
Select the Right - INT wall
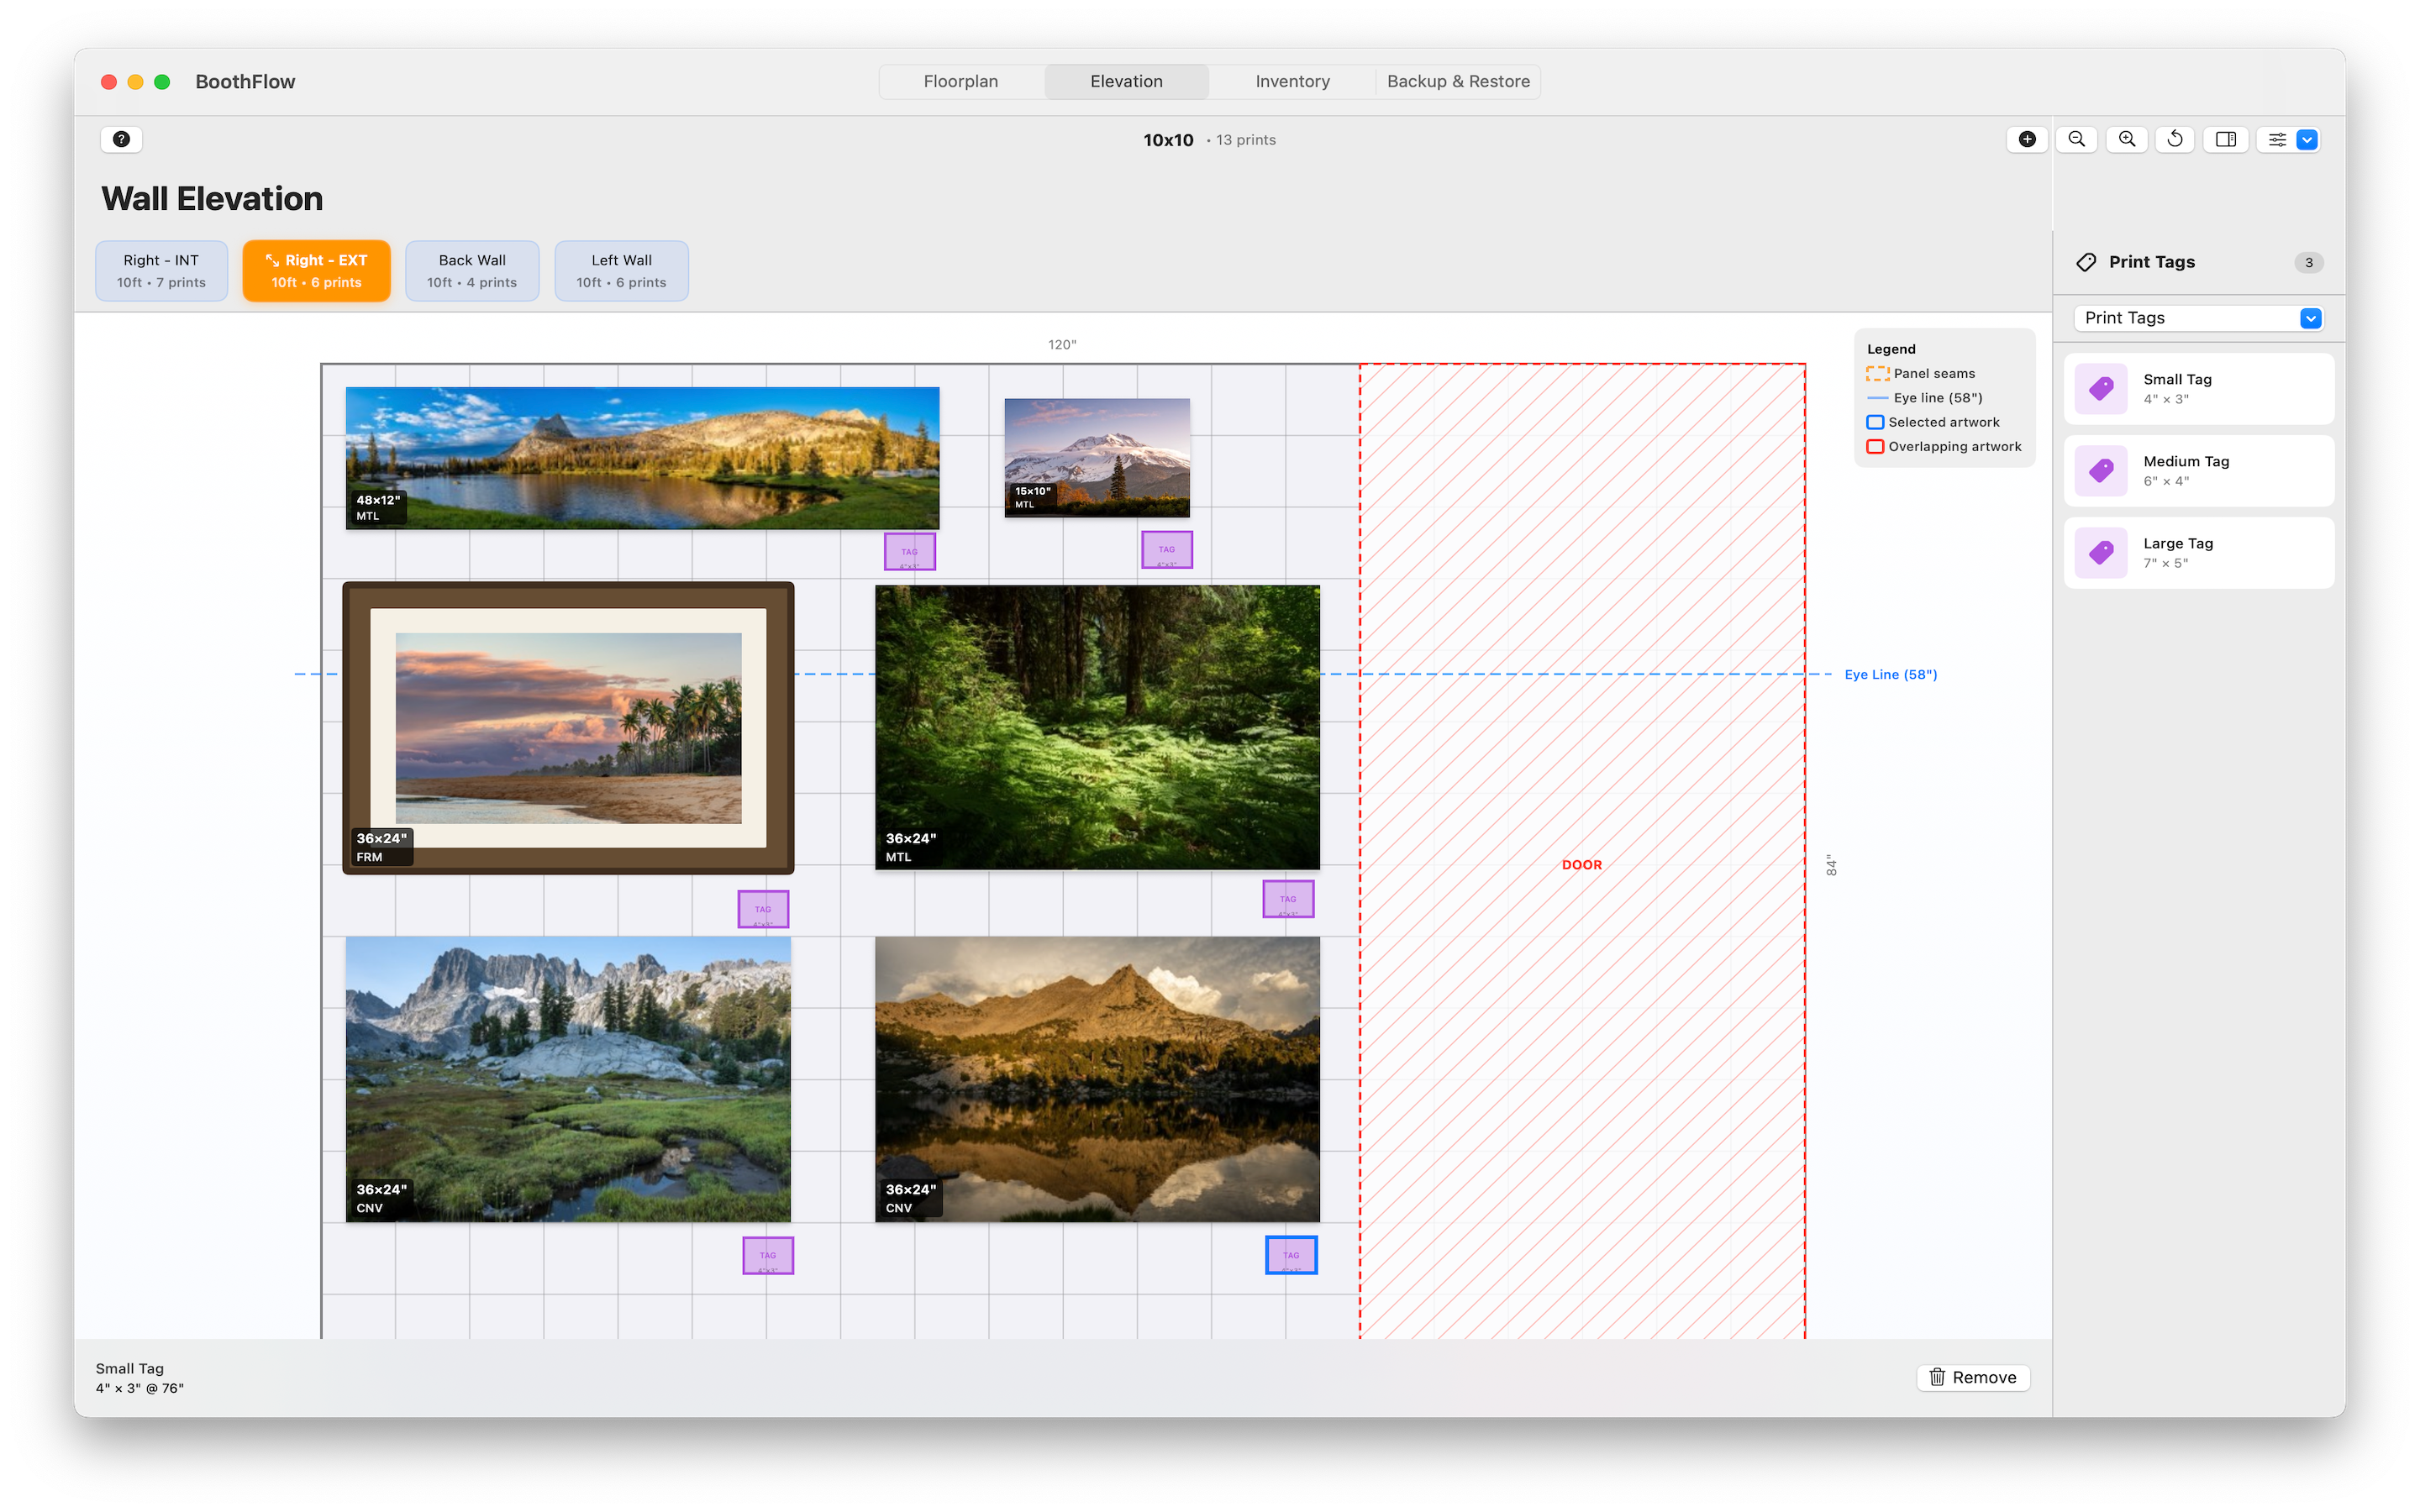coord(161,270)
